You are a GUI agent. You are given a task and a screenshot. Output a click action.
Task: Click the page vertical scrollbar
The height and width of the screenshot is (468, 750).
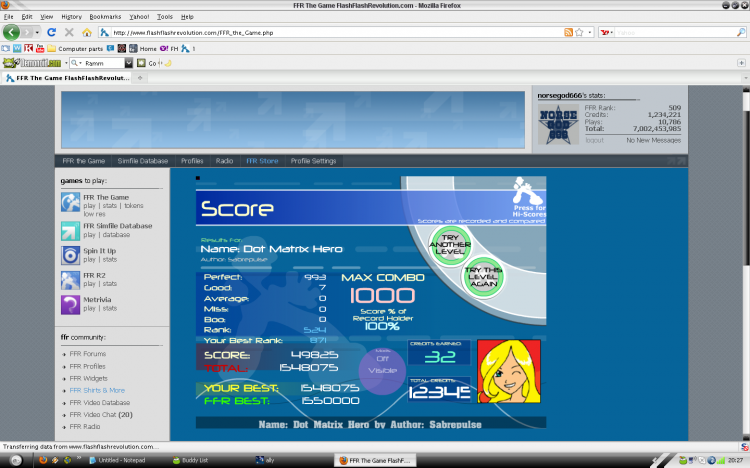746,263
